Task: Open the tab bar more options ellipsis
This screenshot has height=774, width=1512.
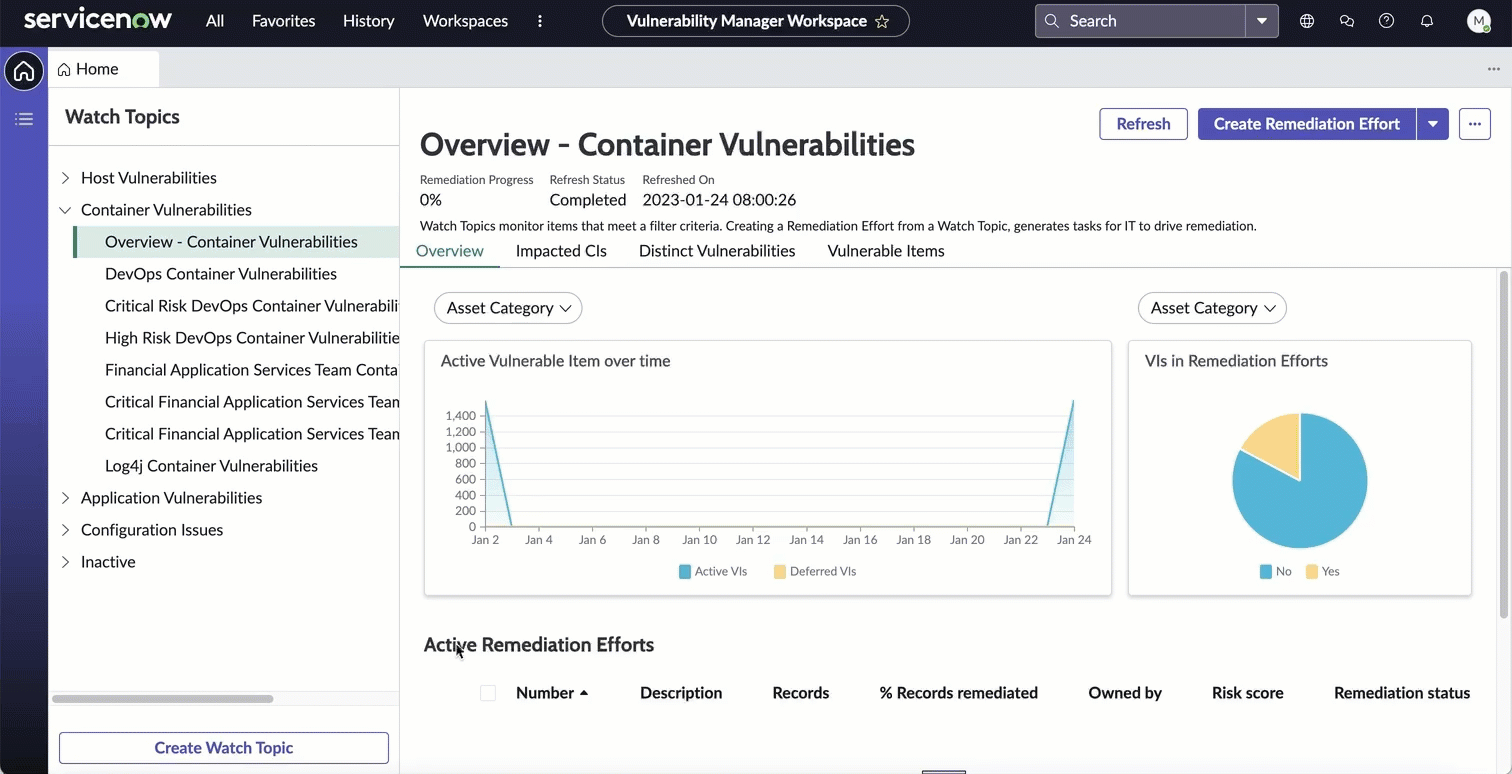Action: pyautogui.click(x=1493, y=69)
